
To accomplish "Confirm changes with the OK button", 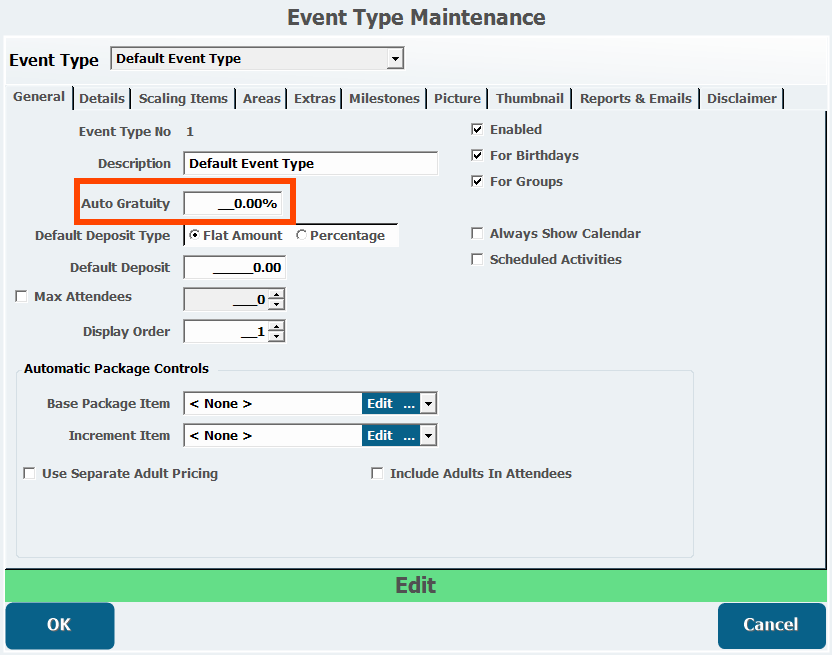I will click(59, 625).
